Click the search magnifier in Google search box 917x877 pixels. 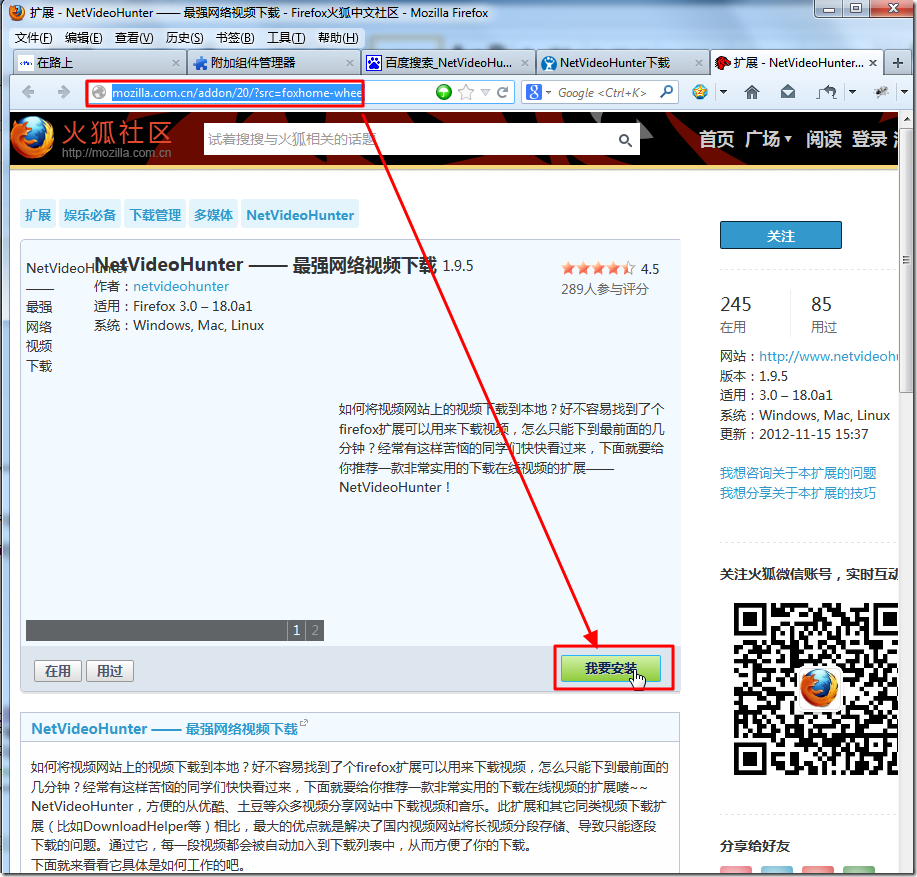[666, 92]
